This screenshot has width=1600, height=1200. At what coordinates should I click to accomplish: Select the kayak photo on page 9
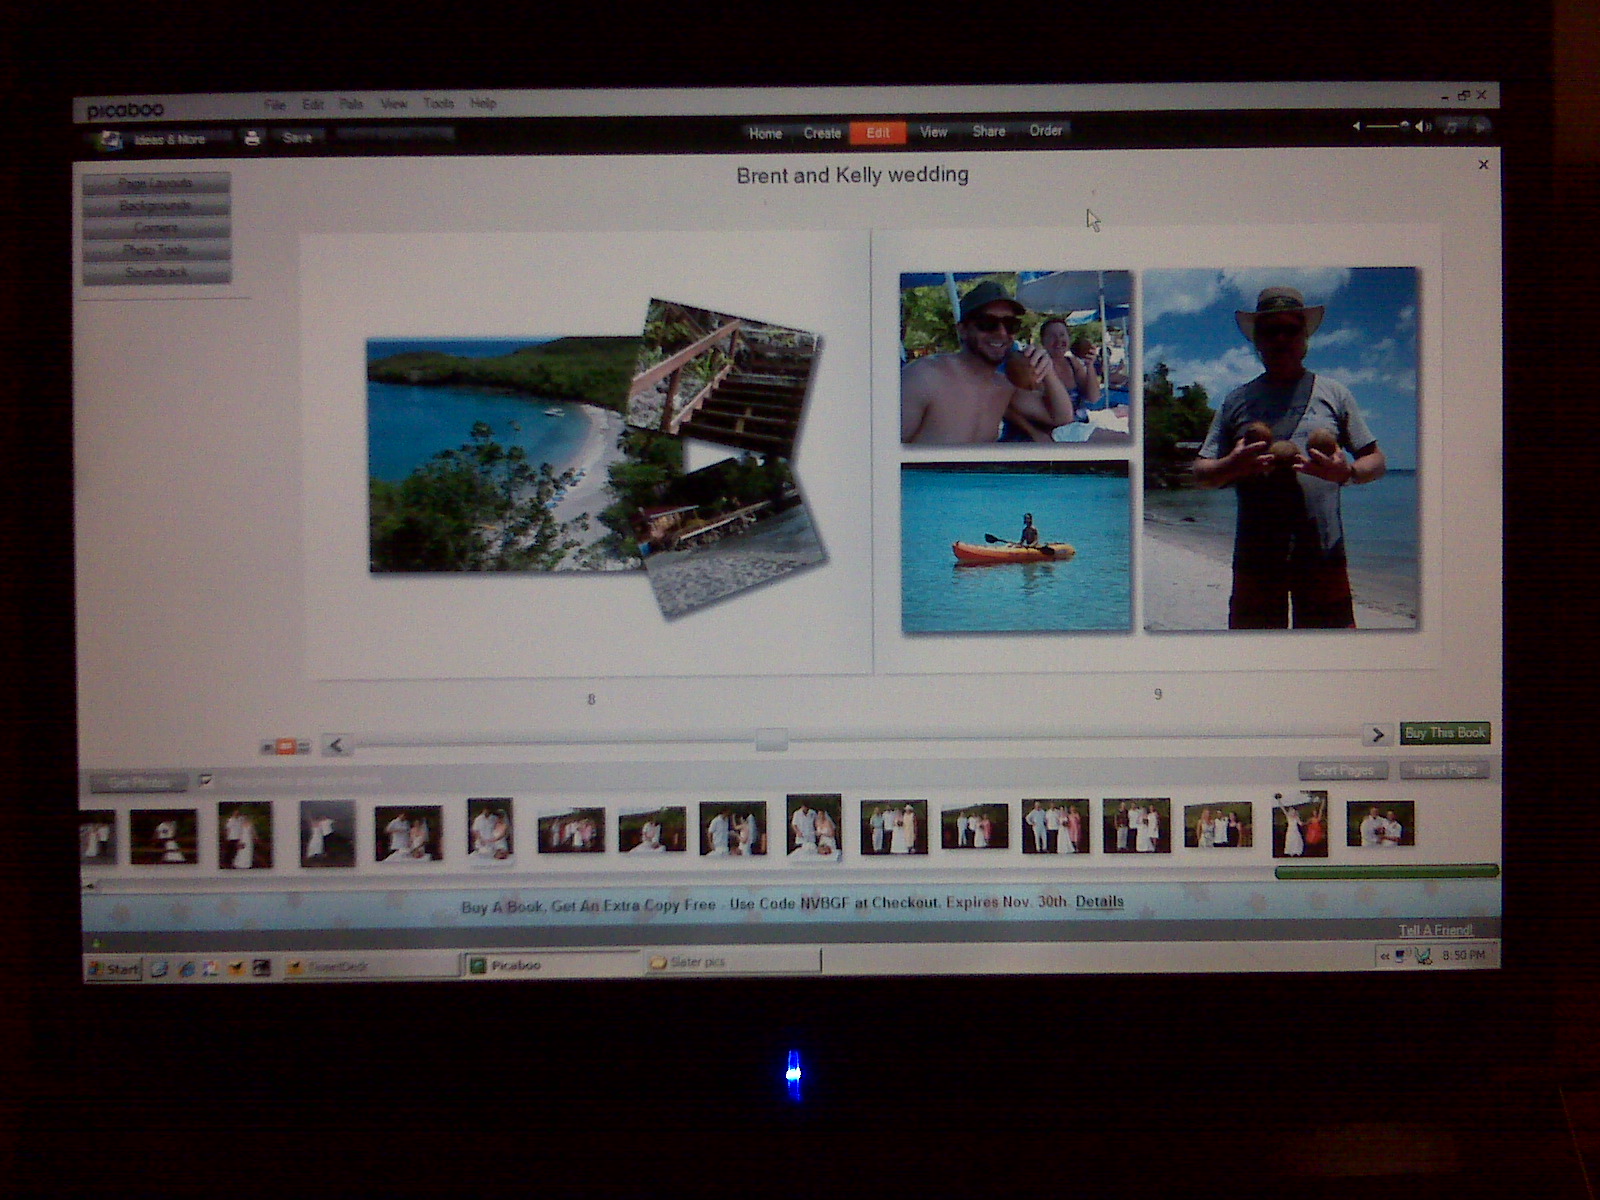[x=1015, y=547]
